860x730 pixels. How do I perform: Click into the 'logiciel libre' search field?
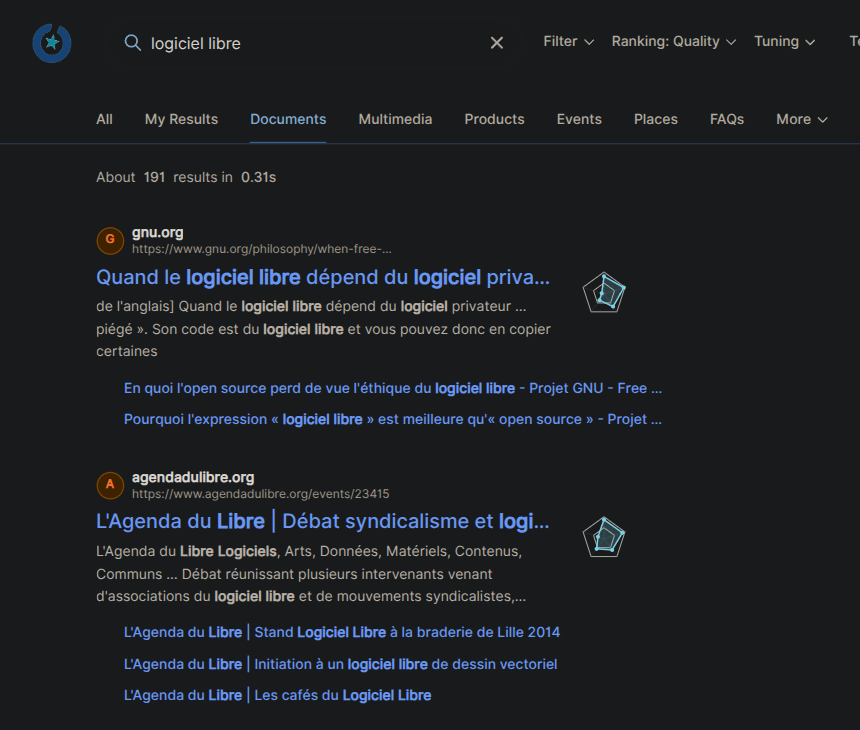pyautogui.click(x=315, y=43)
